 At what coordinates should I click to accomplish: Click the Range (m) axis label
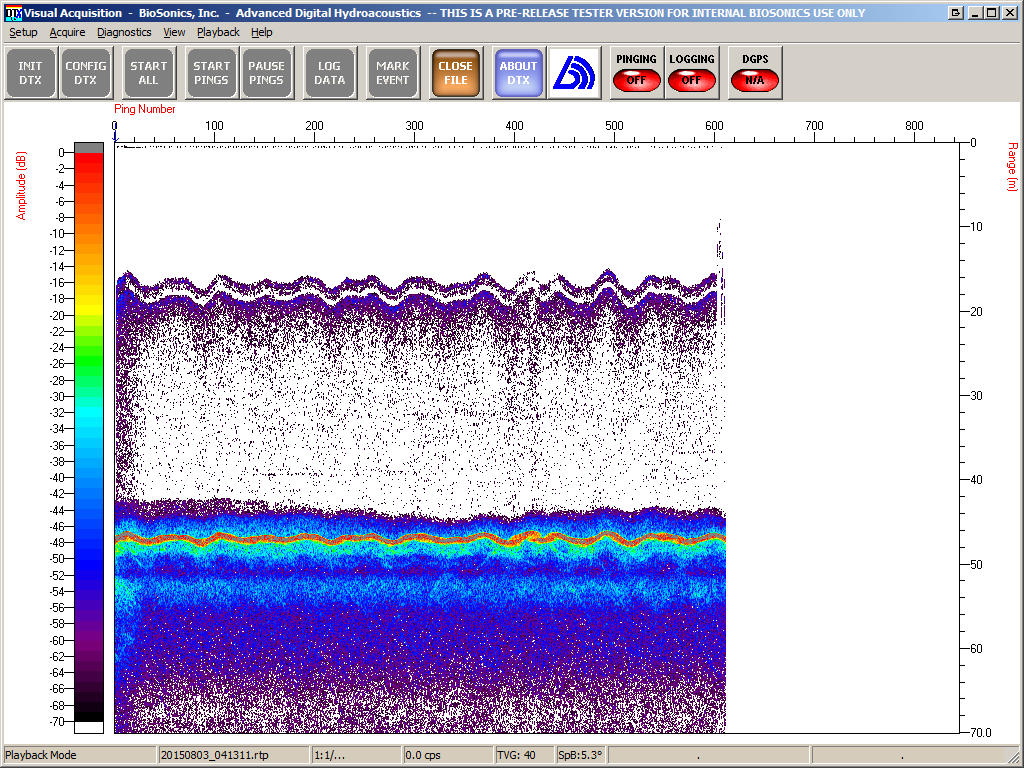[1012, 167]
